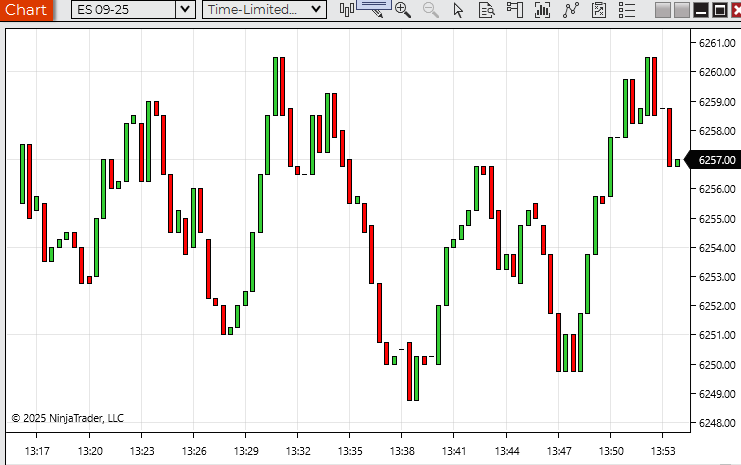This screenshot has width=741, height=465.
Task: Select the Chart tab
Action: (26, 10)
